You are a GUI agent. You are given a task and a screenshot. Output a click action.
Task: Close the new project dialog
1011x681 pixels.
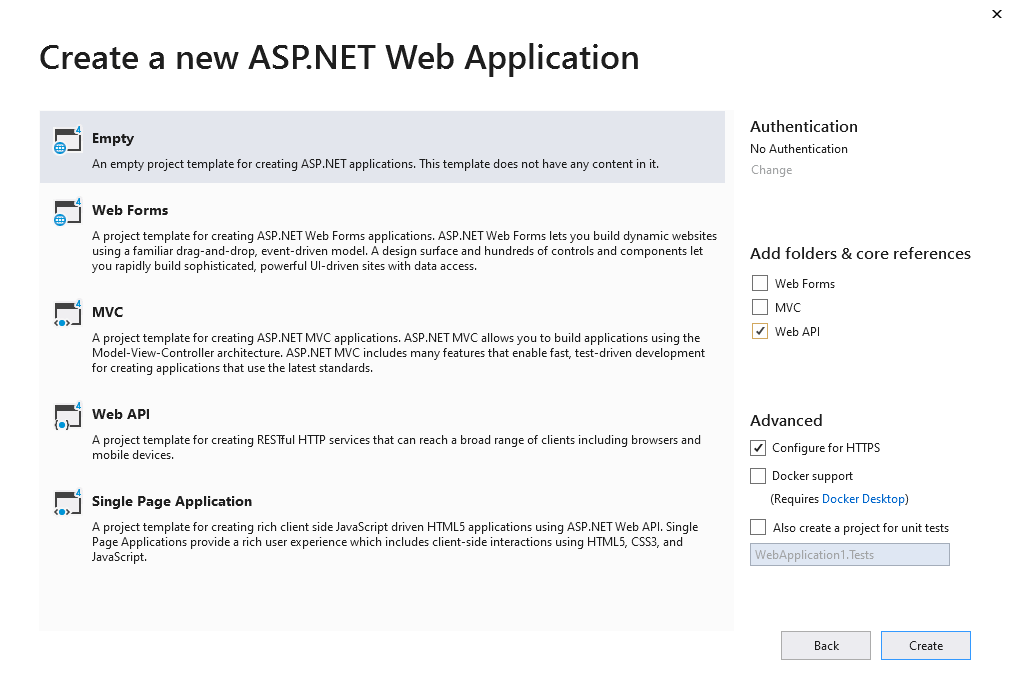[x=996, y=14]
